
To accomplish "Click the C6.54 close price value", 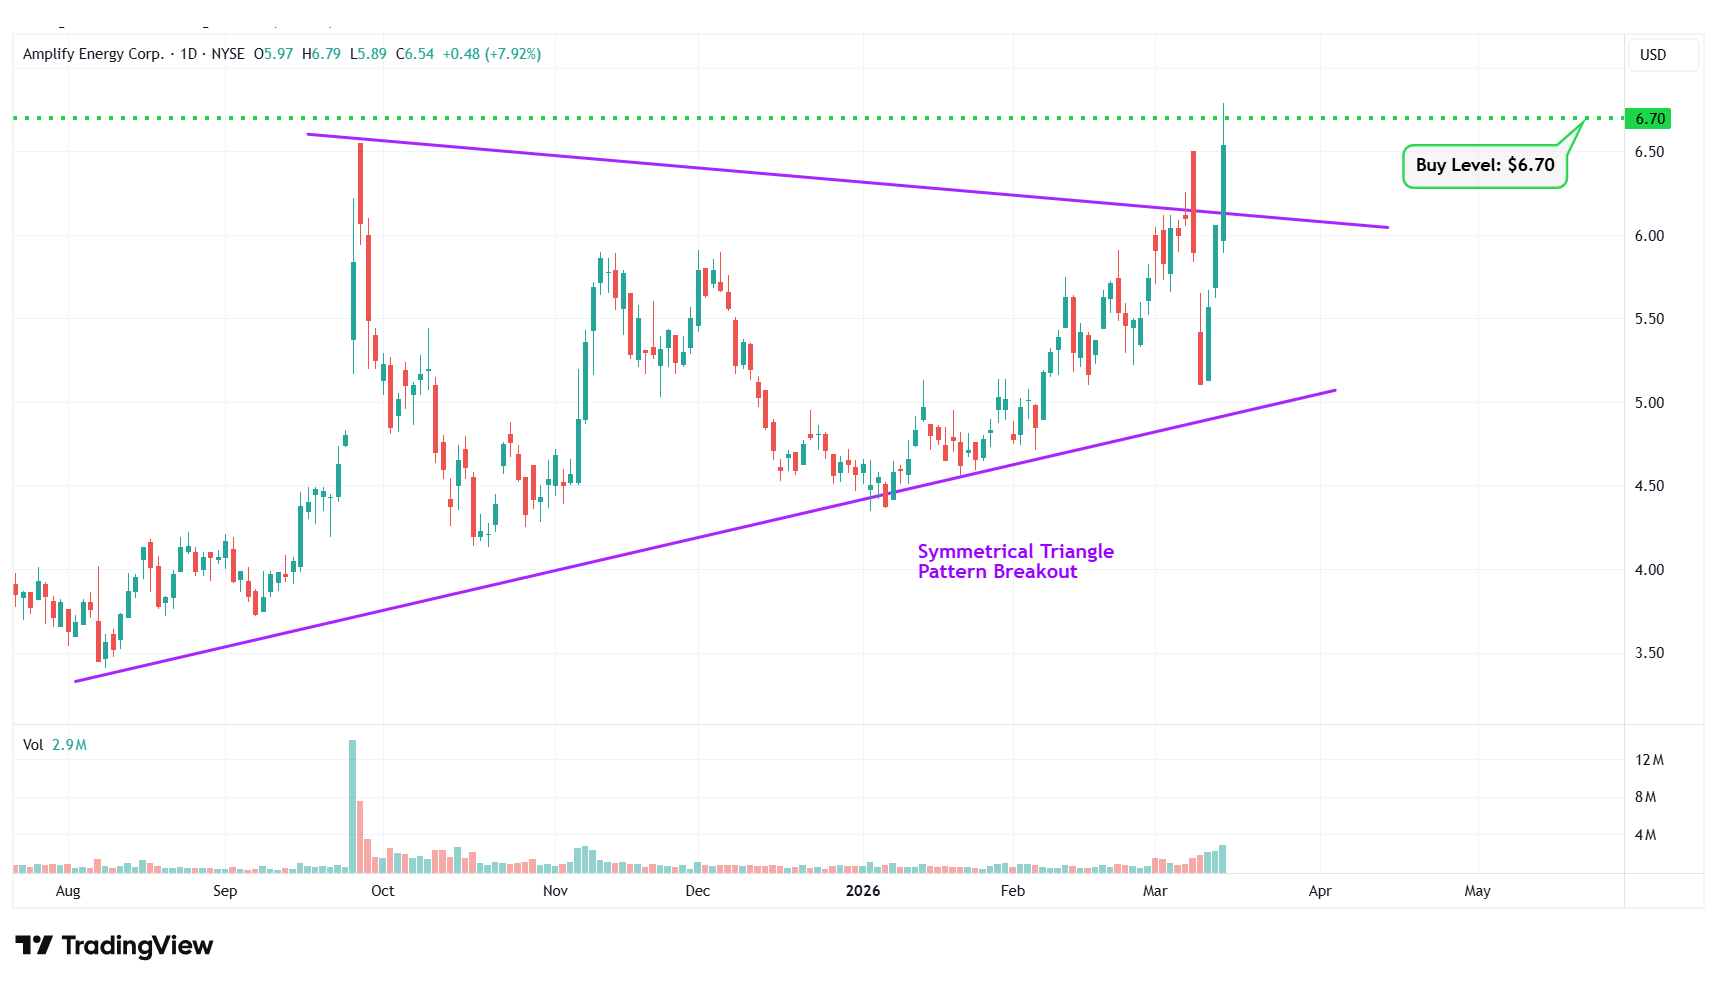I will tap(415, 54).
